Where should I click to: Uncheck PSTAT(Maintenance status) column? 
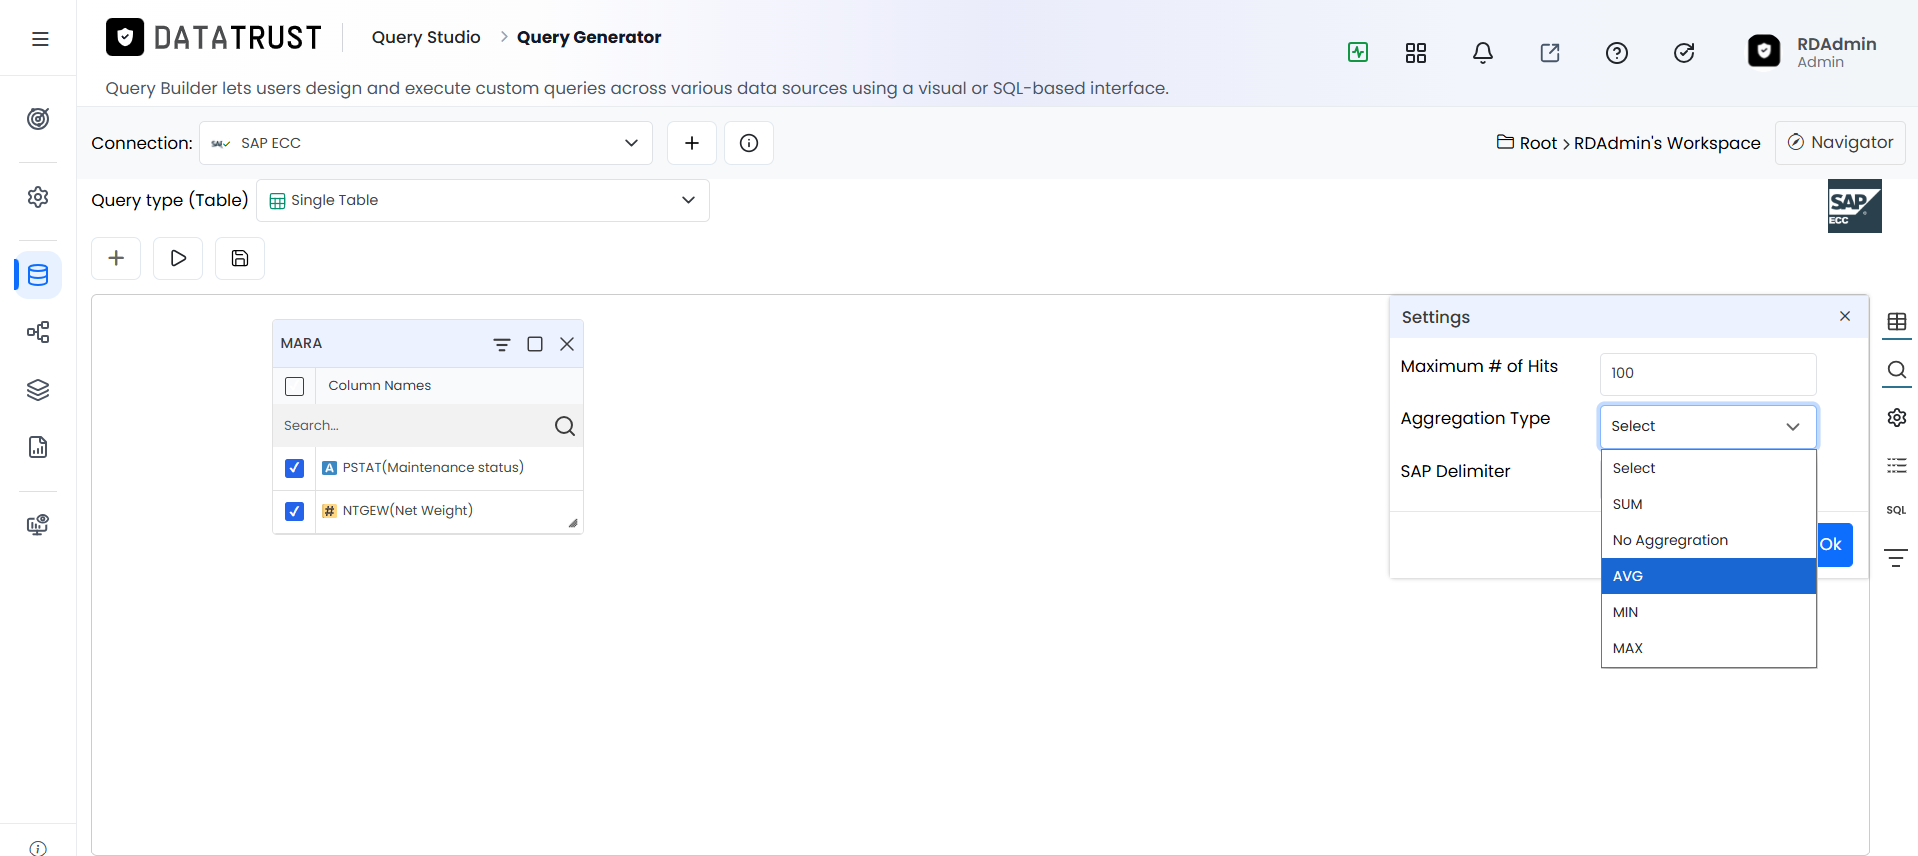294,468
